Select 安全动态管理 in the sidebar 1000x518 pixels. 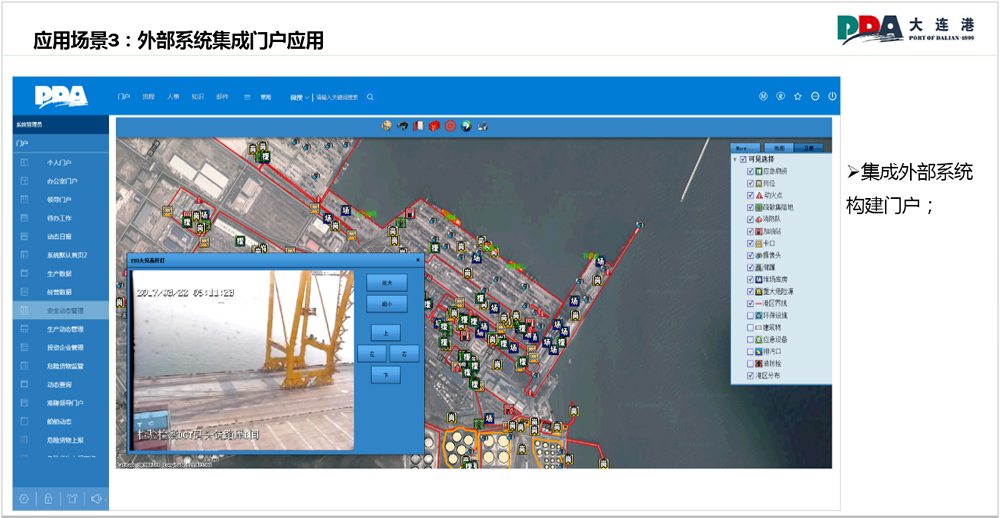click(x=61, y=311)
